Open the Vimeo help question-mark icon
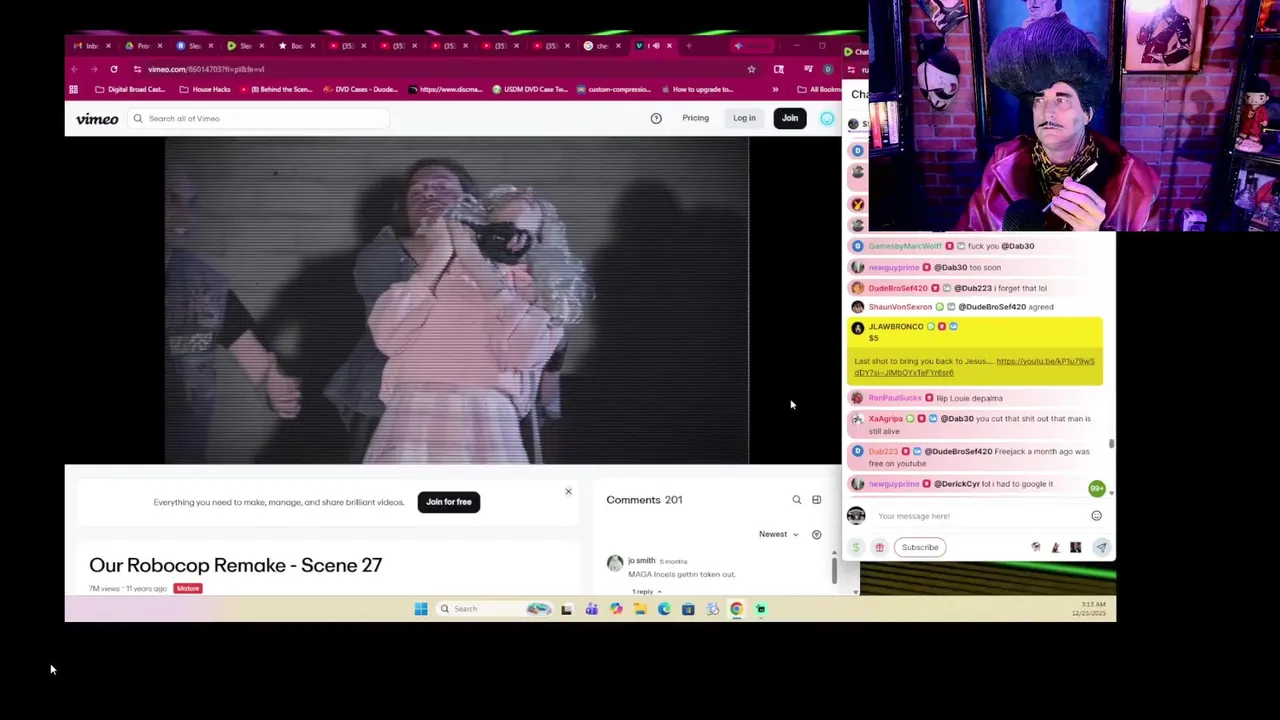The image size is (1280, 720). (x=656, y=118)
